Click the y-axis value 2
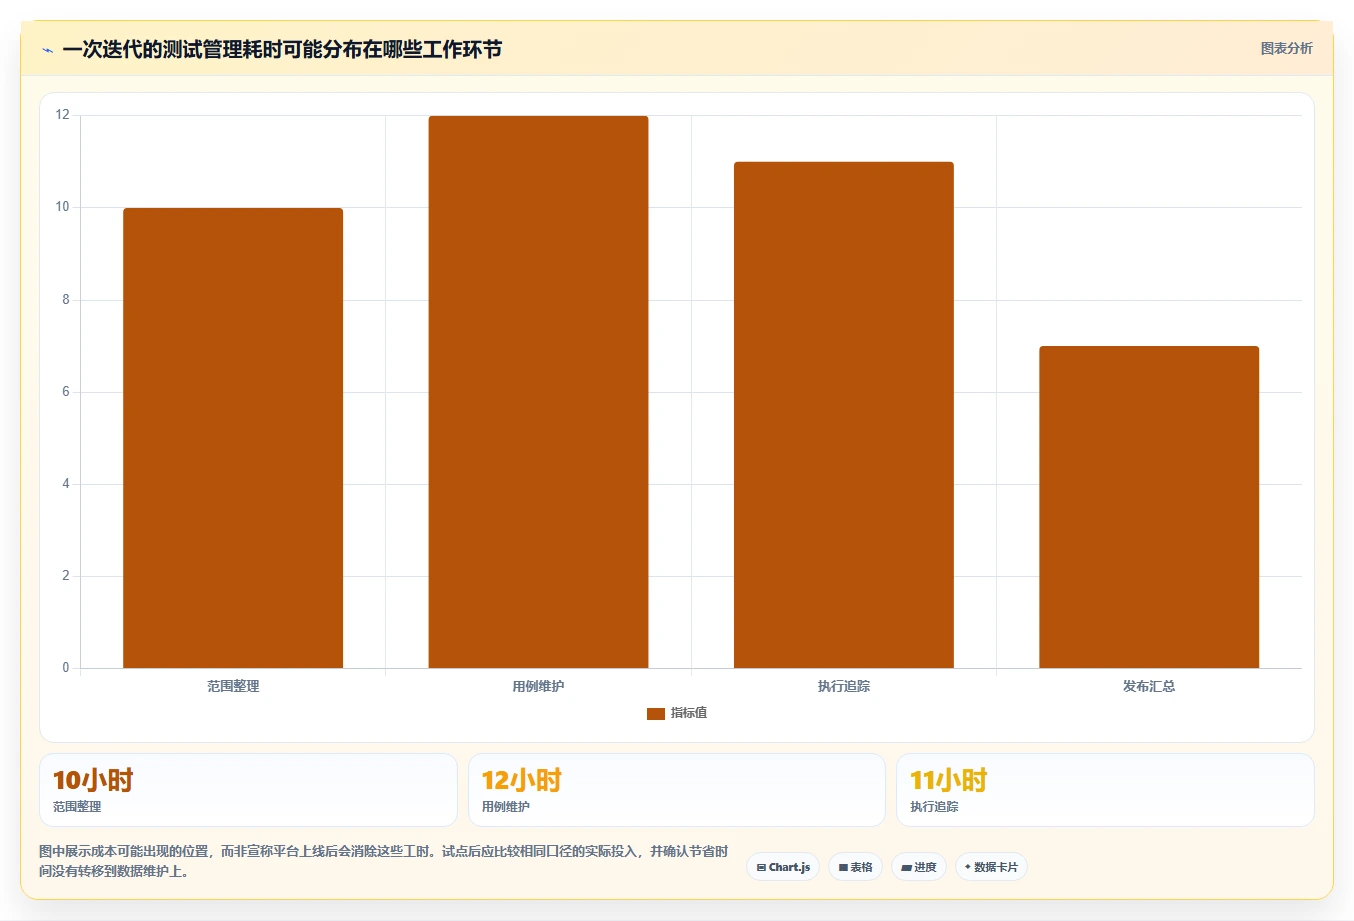The image size is (1354, 921). (x=66, y=576)
